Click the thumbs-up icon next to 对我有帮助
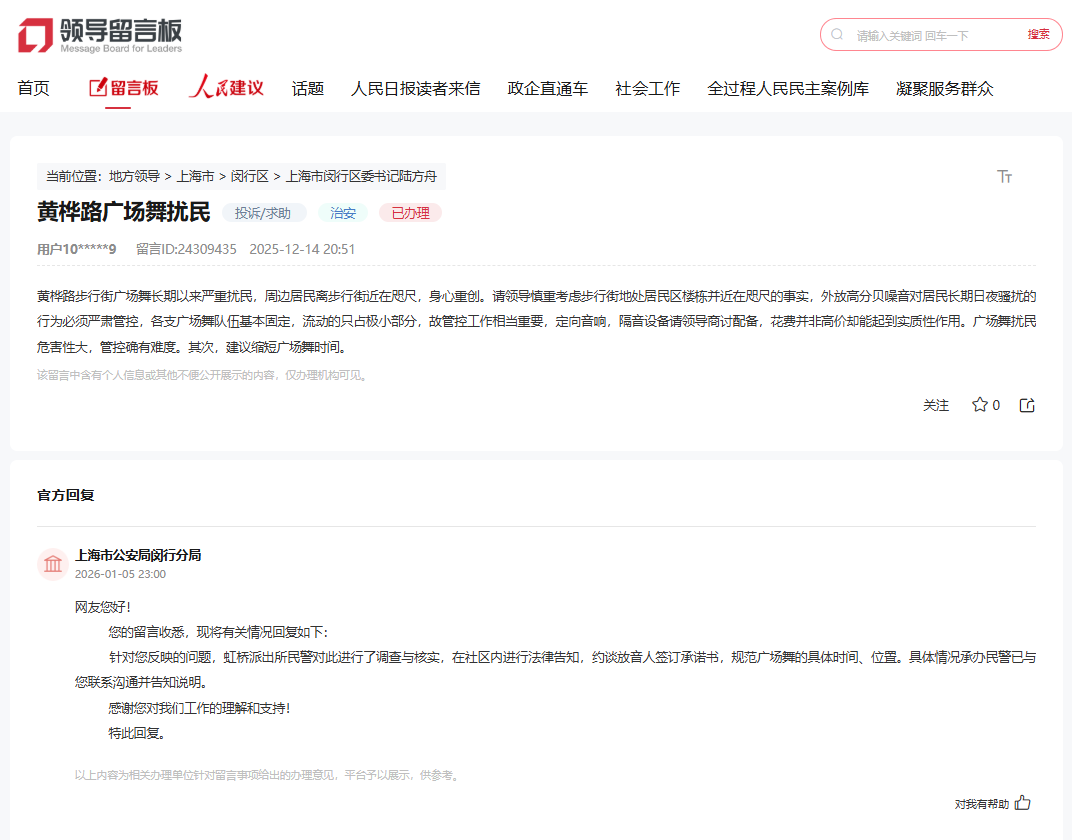This screenshot has height=840, width=1072. [1021, 802]
